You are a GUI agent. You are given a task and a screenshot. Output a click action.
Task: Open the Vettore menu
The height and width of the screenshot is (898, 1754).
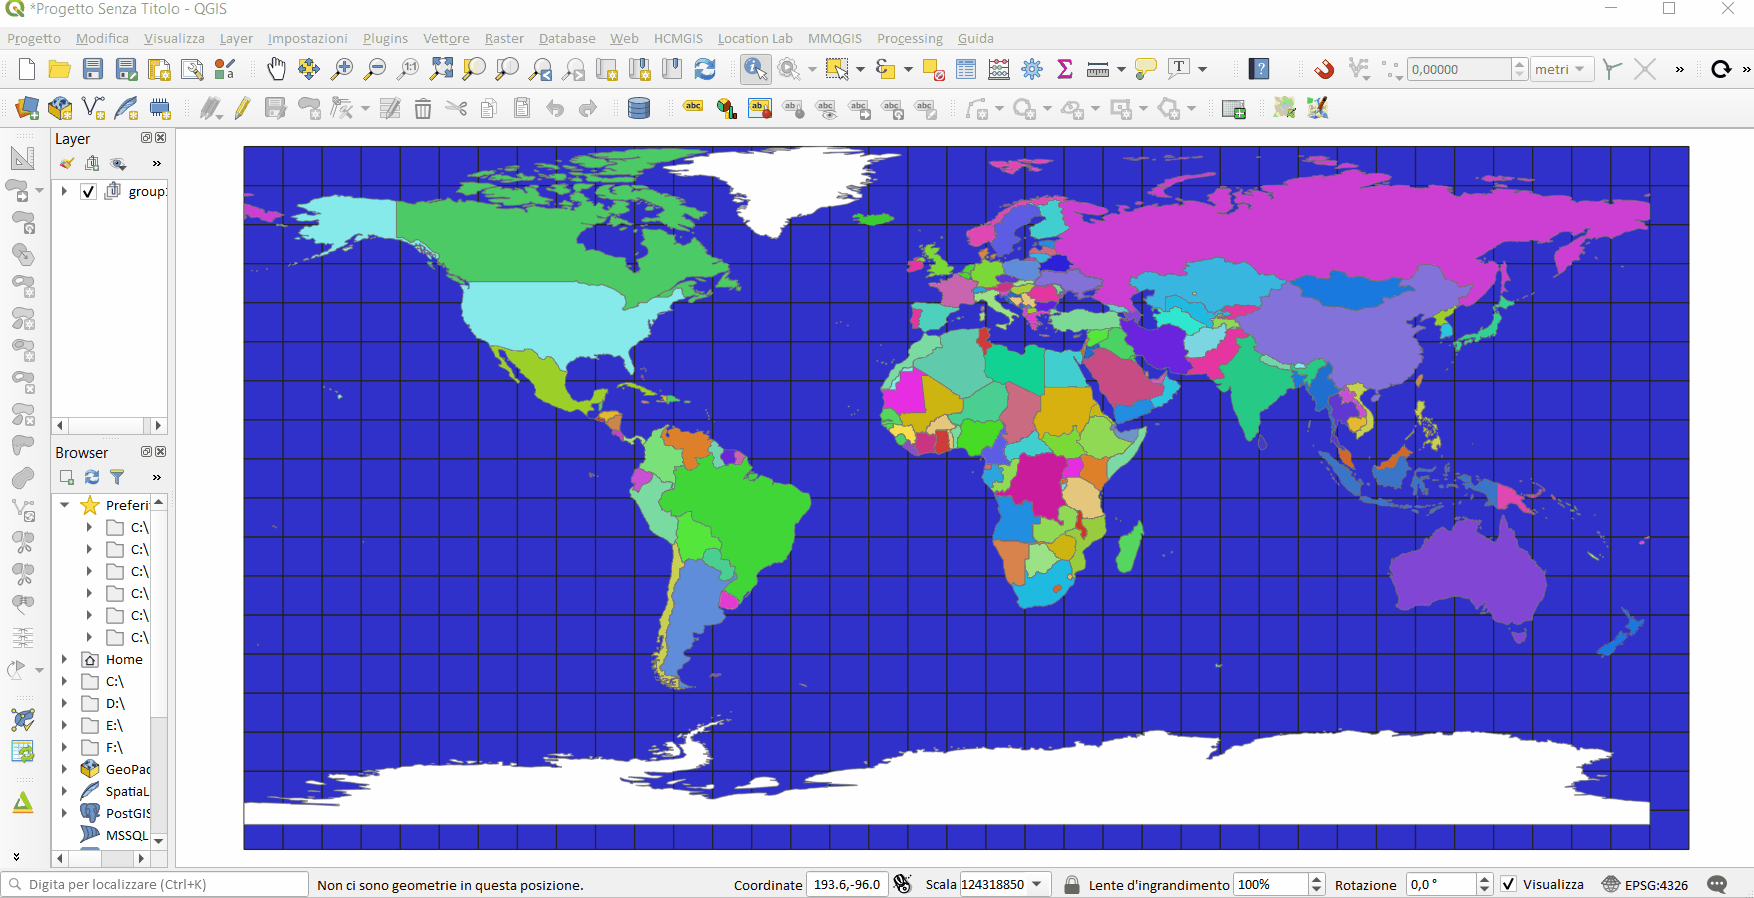click(x=446, y=38)
